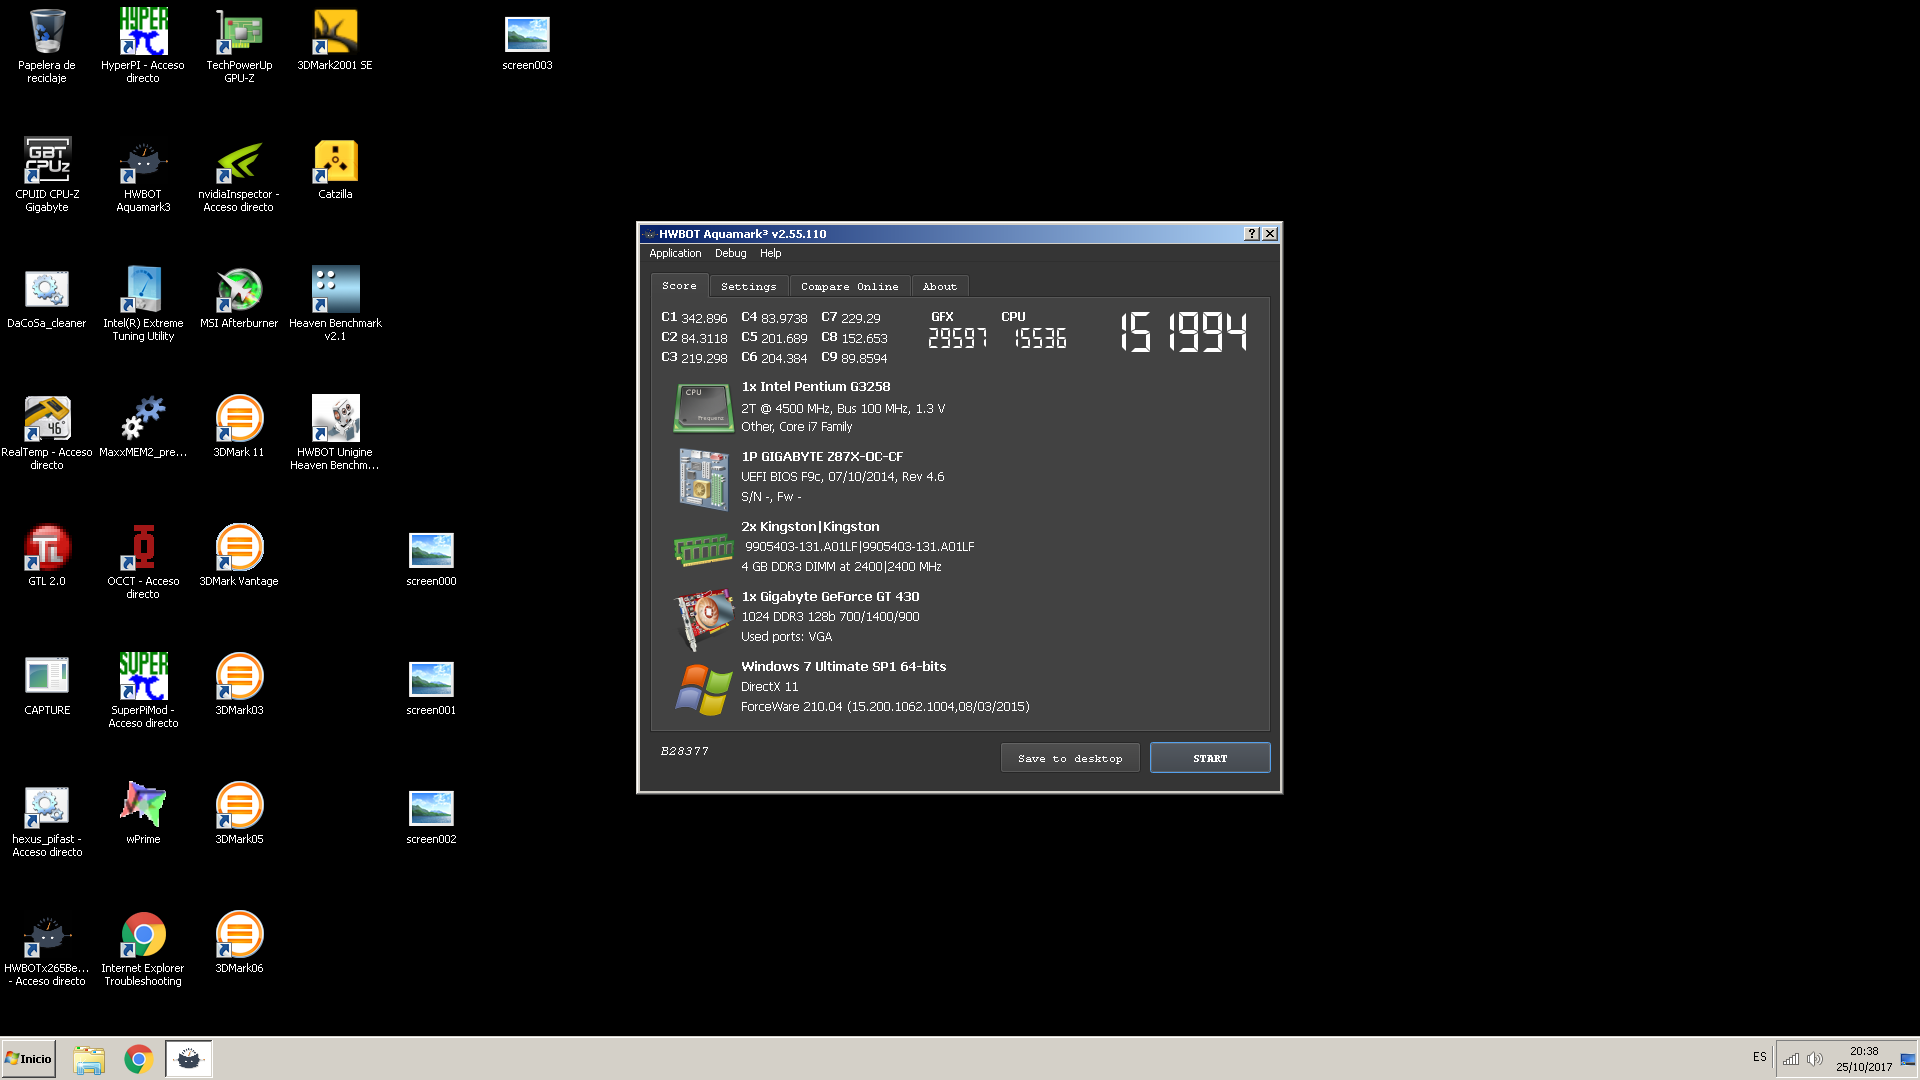1920x1080 pixels.
Task: Open the Debug menu in Aquamark
Action: point(730,254)
